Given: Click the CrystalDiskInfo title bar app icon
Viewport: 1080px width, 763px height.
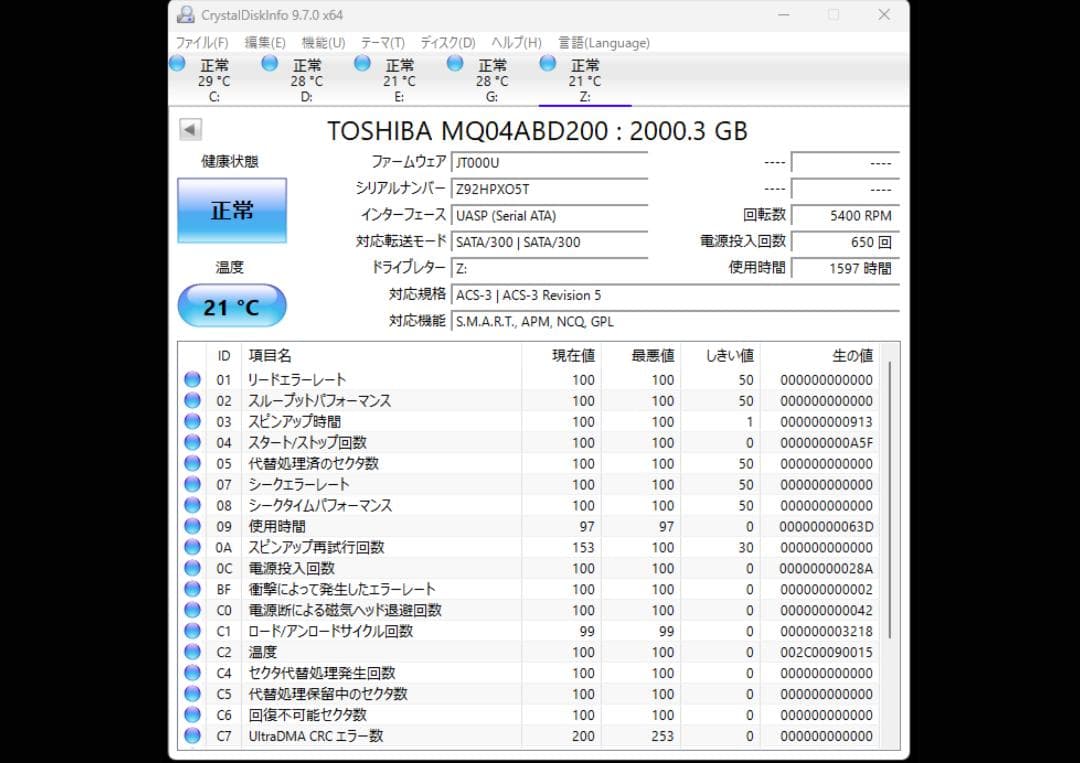Looking at the screenshot, I should 185,14.
